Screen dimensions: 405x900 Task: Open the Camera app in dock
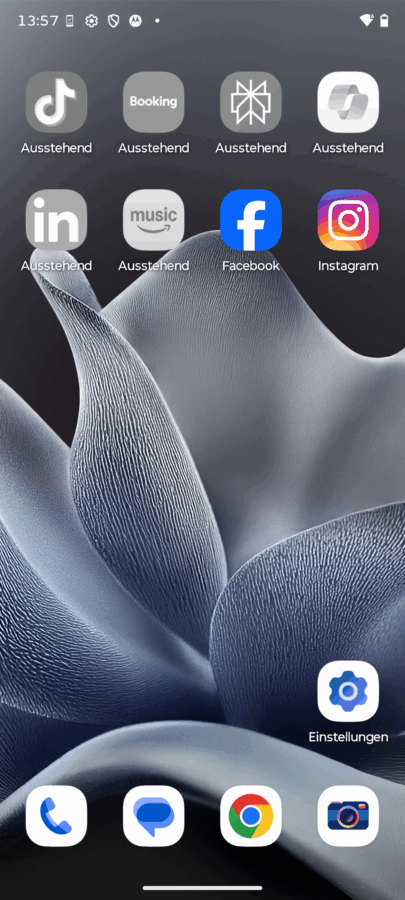pyautogui.click(x=348, y=816)
